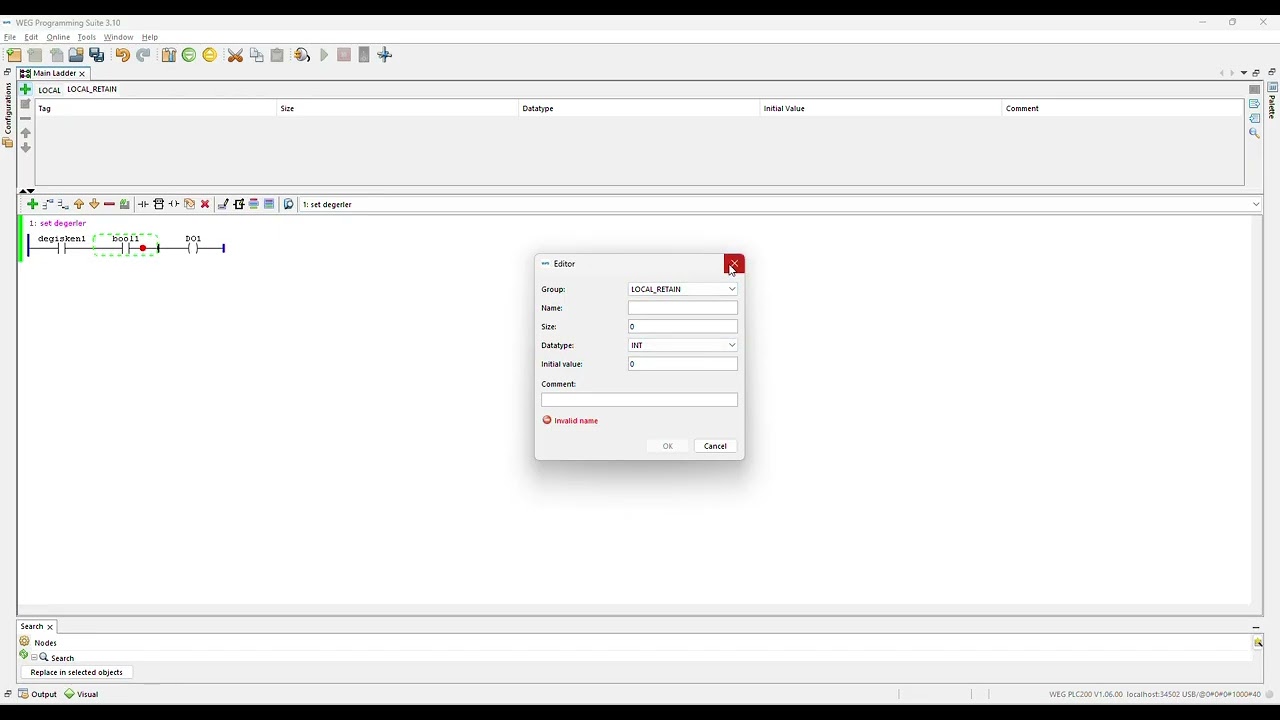Open the Tools menu

86,37
